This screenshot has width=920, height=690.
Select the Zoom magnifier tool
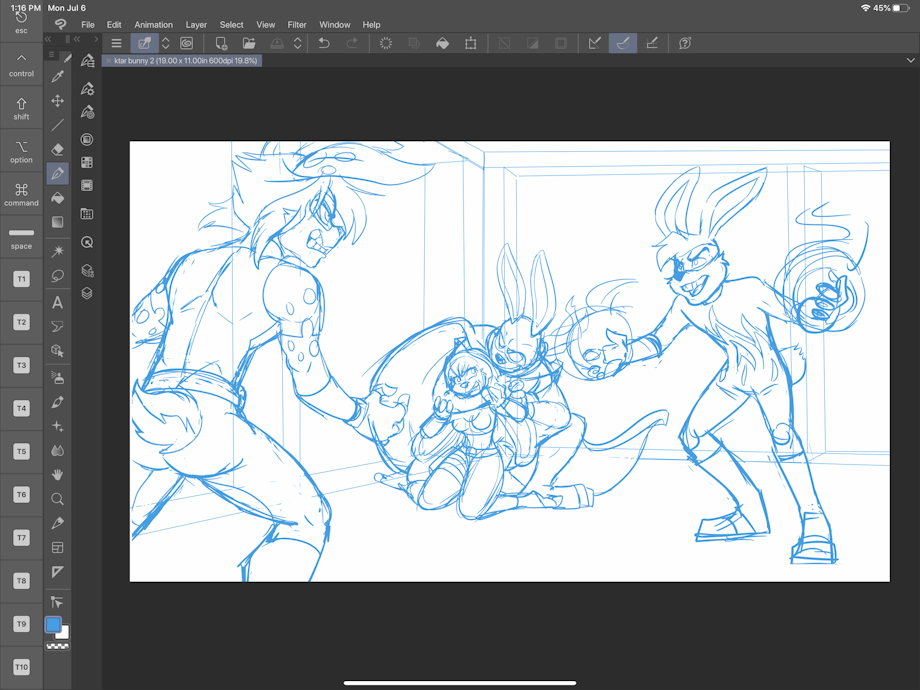pyautogui.click(x=58, y=499)
